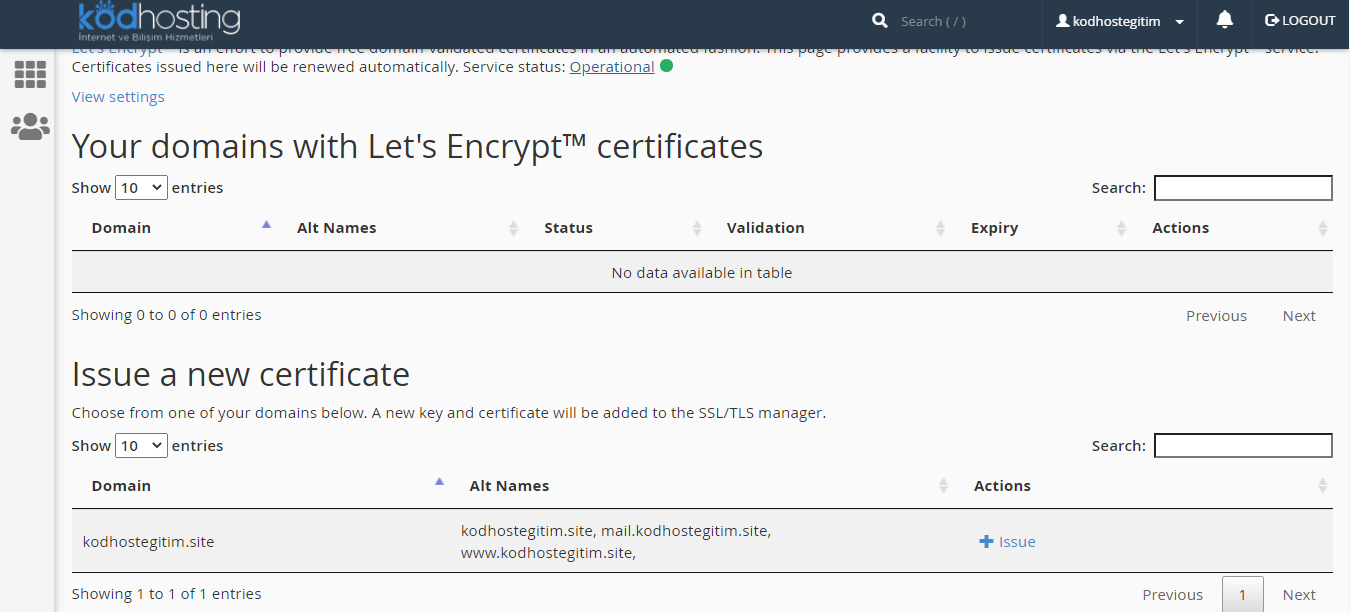Click Previous under the certificates table
The image size is (1350, 612).
(x=1216, y=316)
